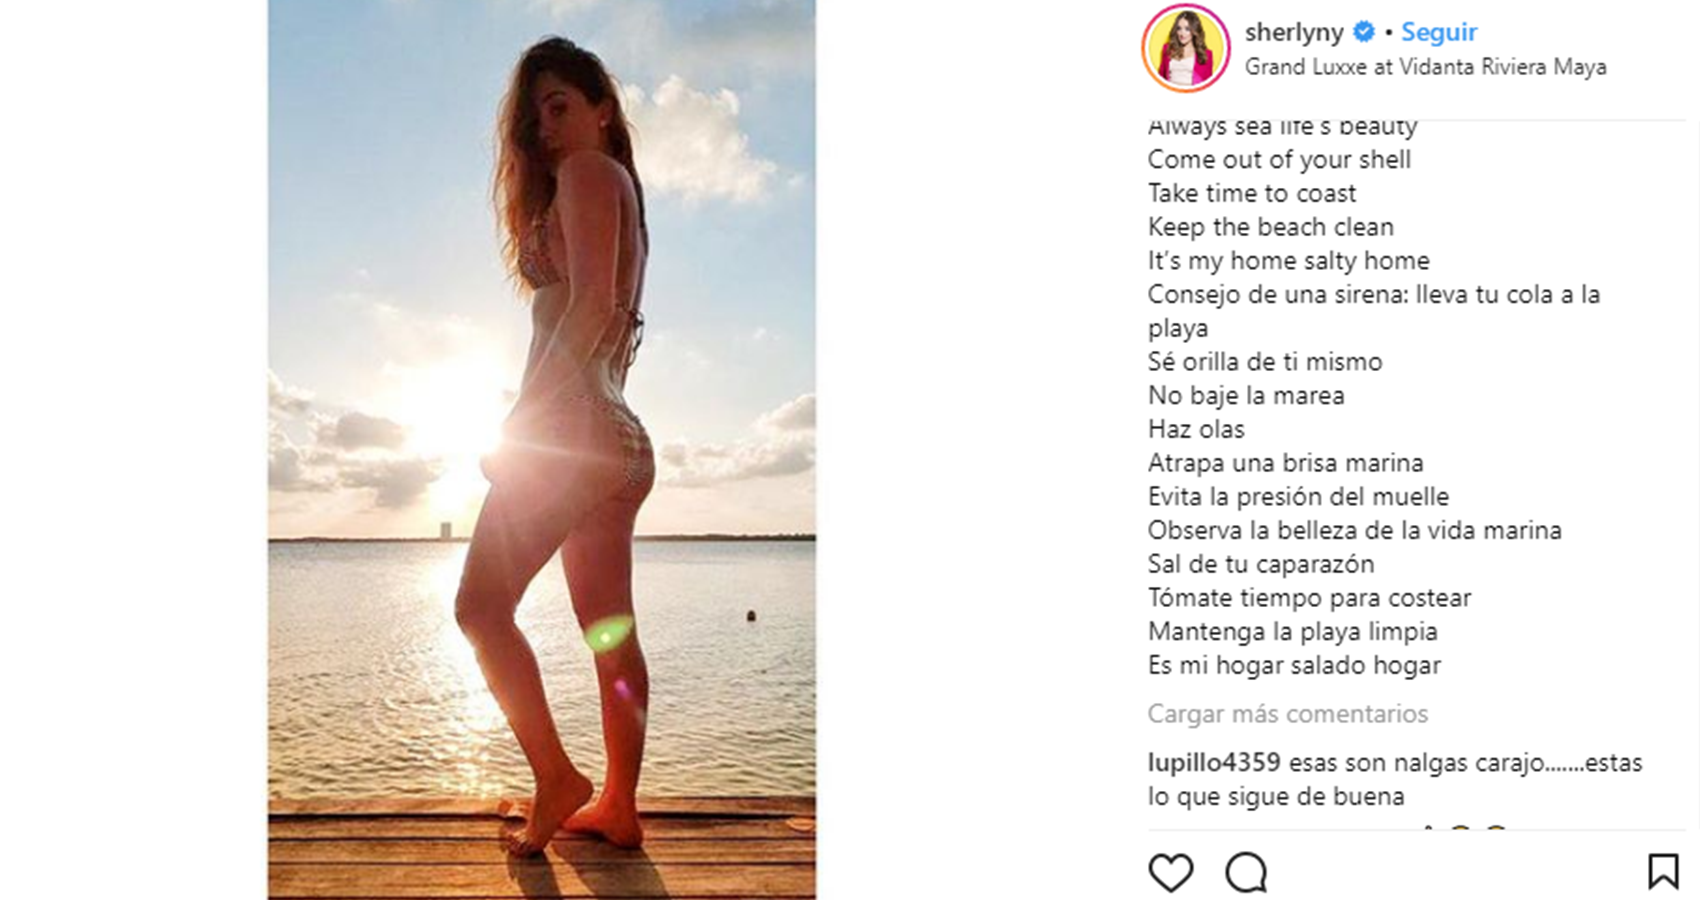Click the caption line 'Keep the beach clean'
Image resolution: width=1700 pixels, height=900 pixels.
[x=1270, y=227]
